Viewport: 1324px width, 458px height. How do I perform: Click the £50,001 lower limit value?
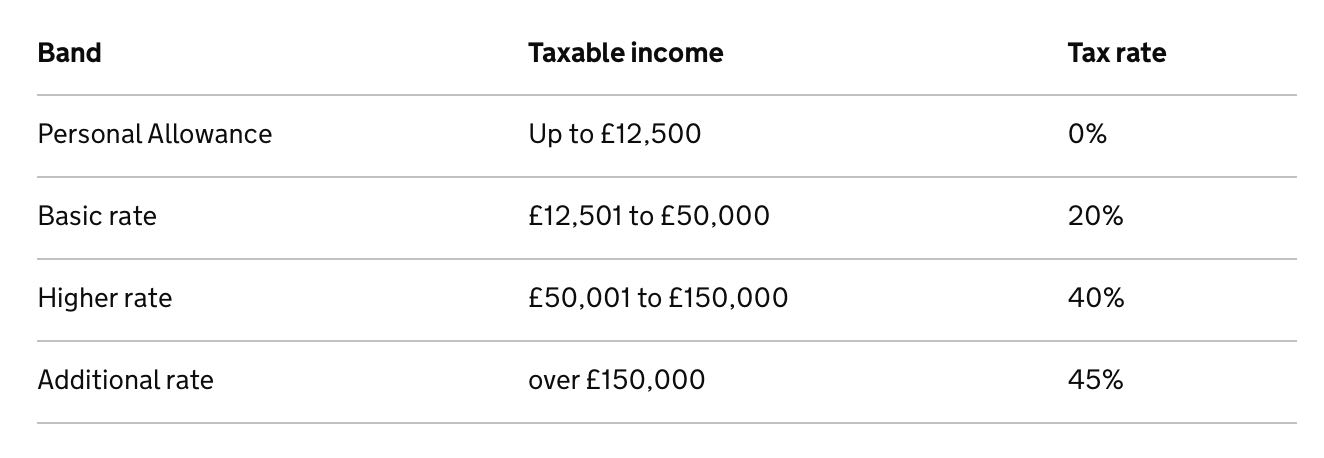tap(579, 298)
